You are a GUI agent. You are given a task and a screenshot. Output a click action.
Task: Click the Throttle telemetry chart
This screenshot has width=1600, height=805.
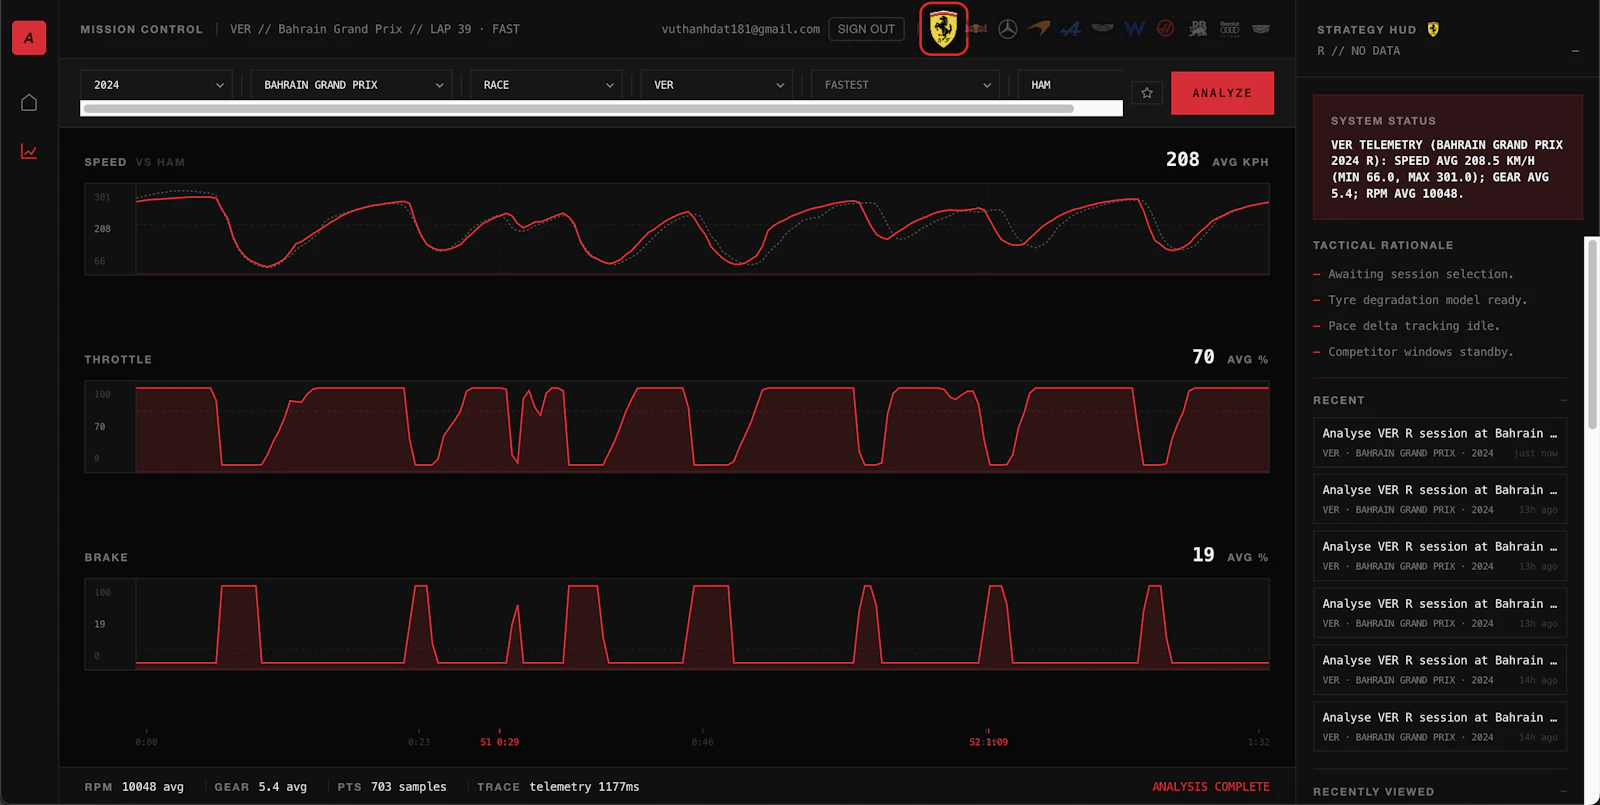click(x=677, y=426)
